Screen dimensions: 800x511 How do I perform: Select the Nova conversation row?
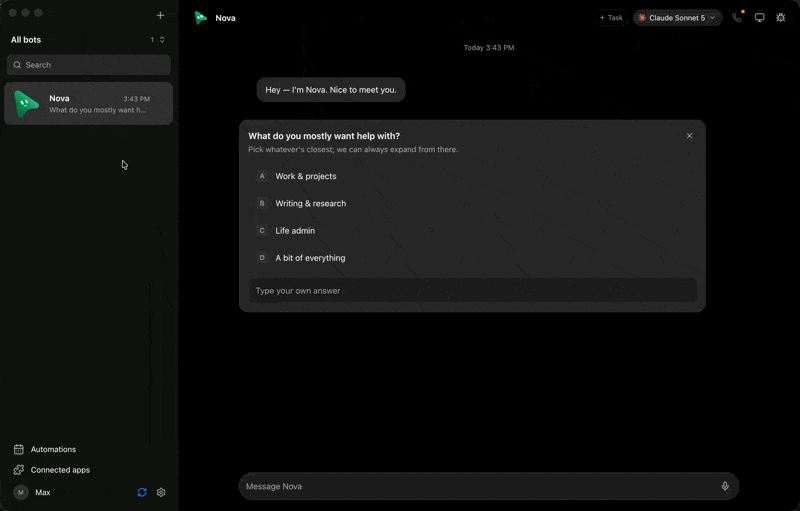point(89,104)
